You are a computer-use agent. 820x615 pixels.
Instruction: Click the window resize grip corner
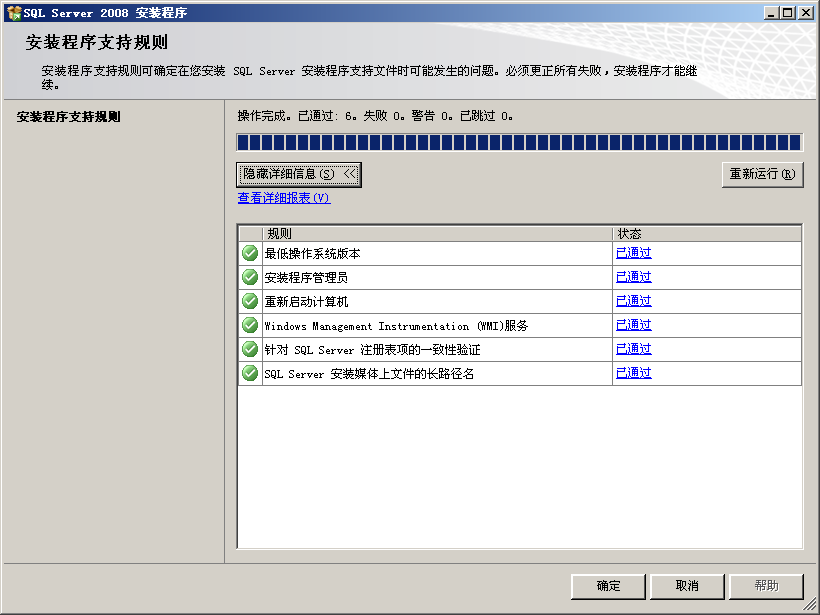click(x=810, y=605)
